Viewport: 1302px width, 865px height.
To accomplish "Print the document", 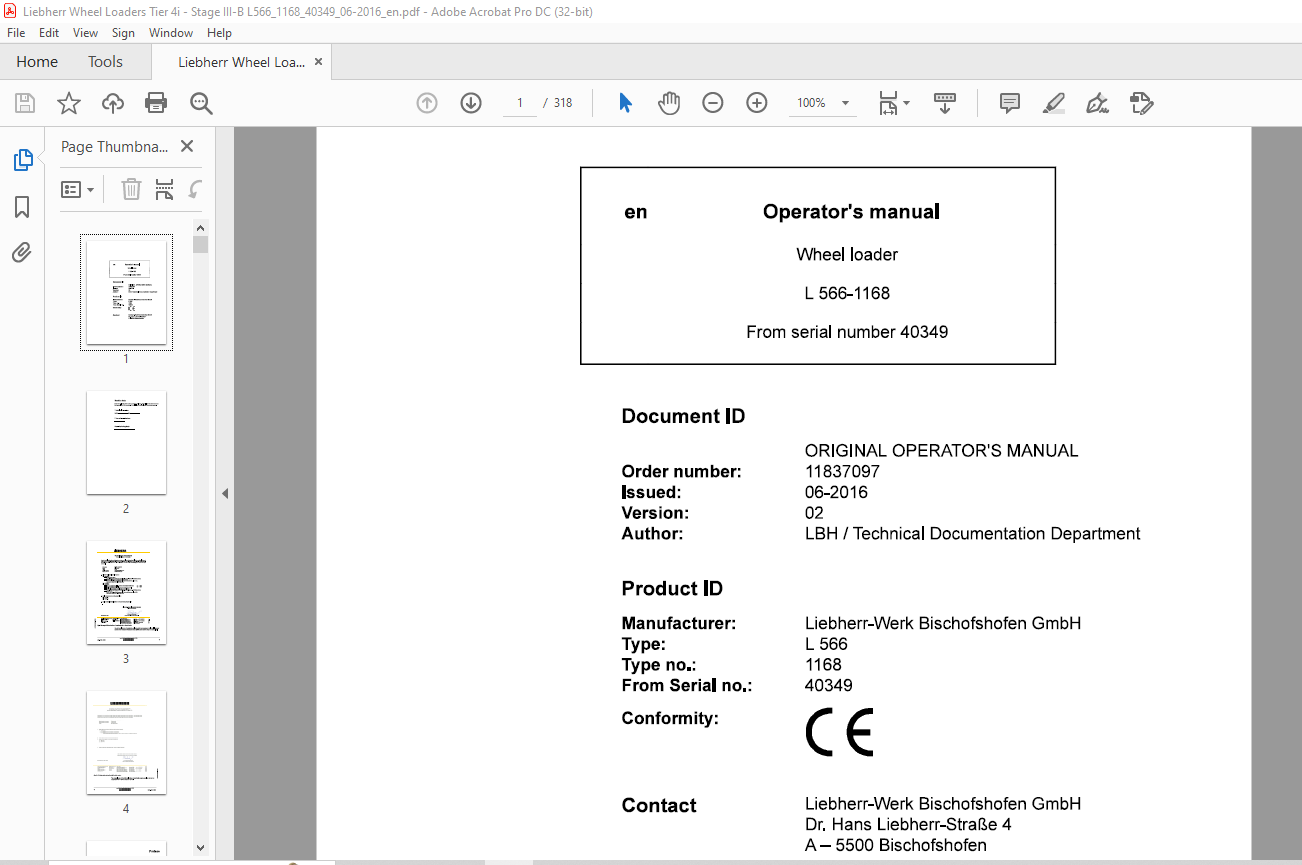I will coord(156,103).
